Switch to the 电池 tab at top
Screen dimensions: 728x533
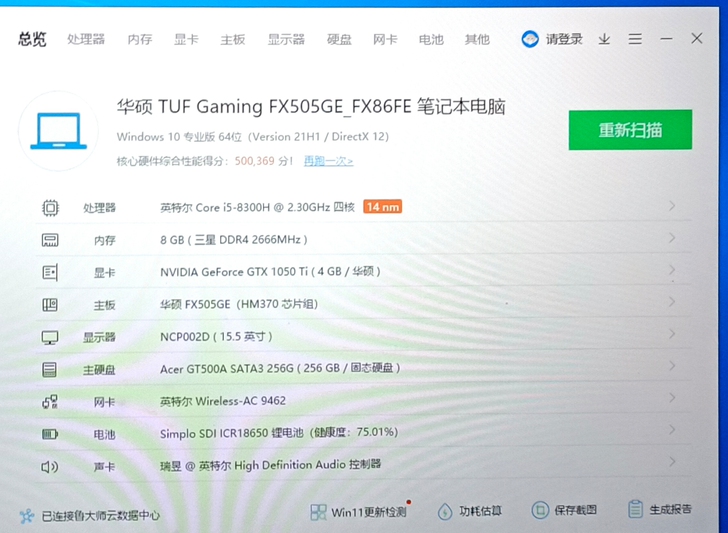tap(431, 39)
